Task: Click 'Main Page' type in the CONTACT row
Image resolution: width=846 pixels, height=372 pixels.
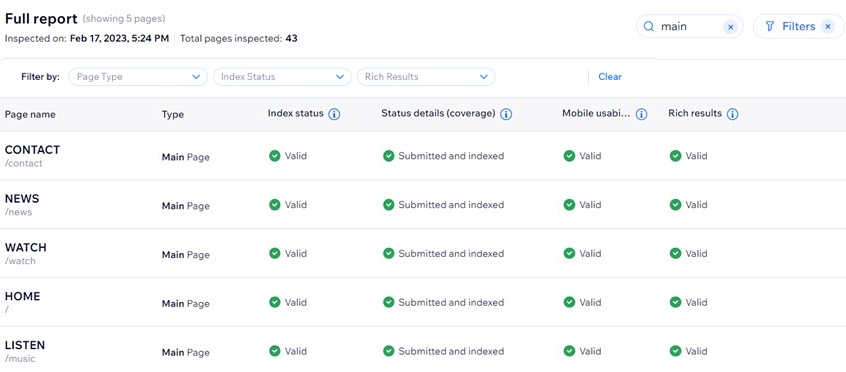Action: pos(186,157)
